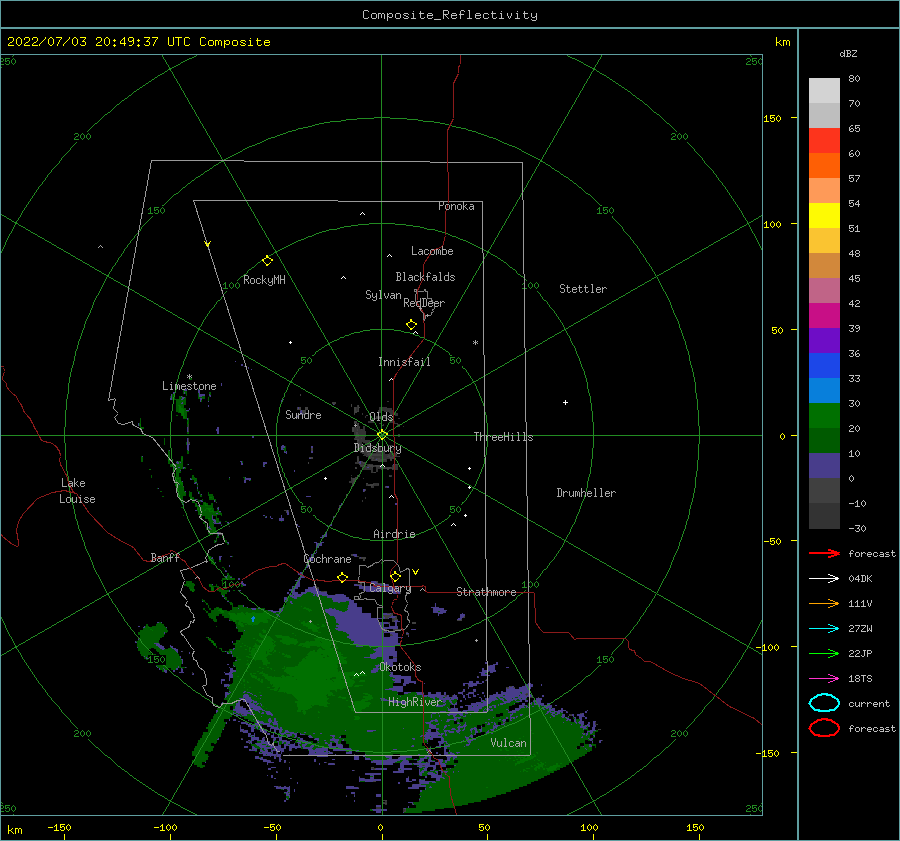The height and width of the screenshot is (841, 900).
Task: Click the Banff label
Action: point(165,557)
